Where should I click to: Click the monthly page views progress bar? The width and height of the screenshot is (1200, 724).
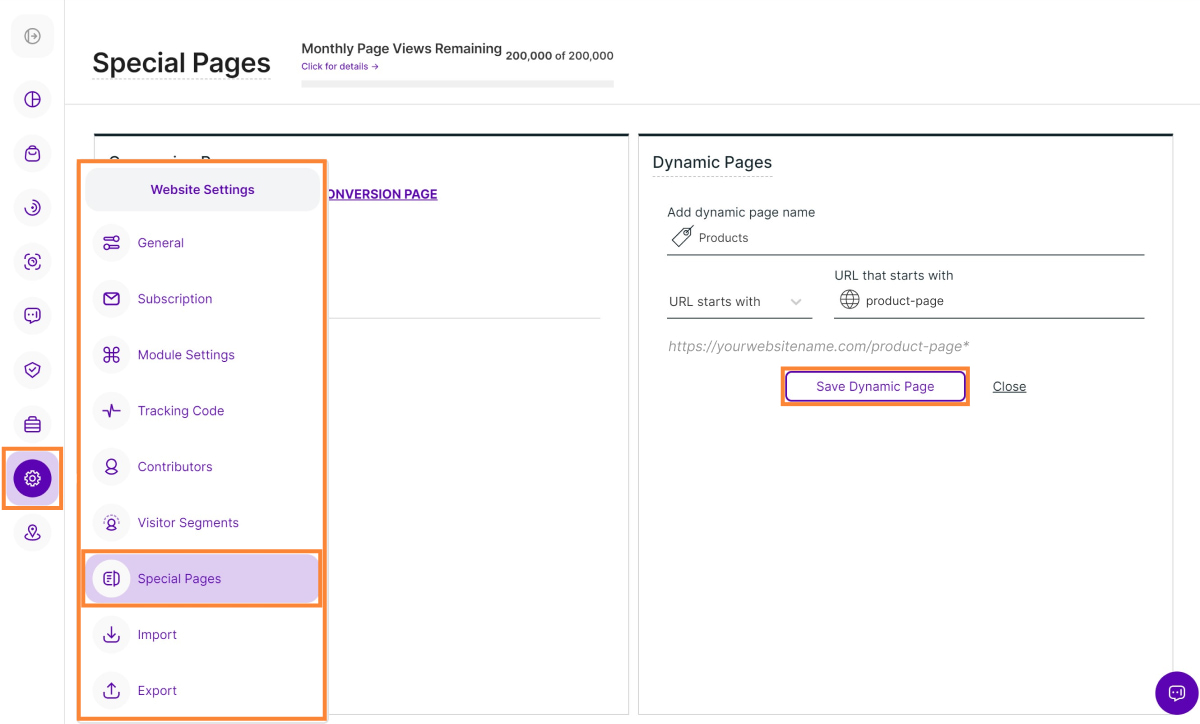[457, 84]
